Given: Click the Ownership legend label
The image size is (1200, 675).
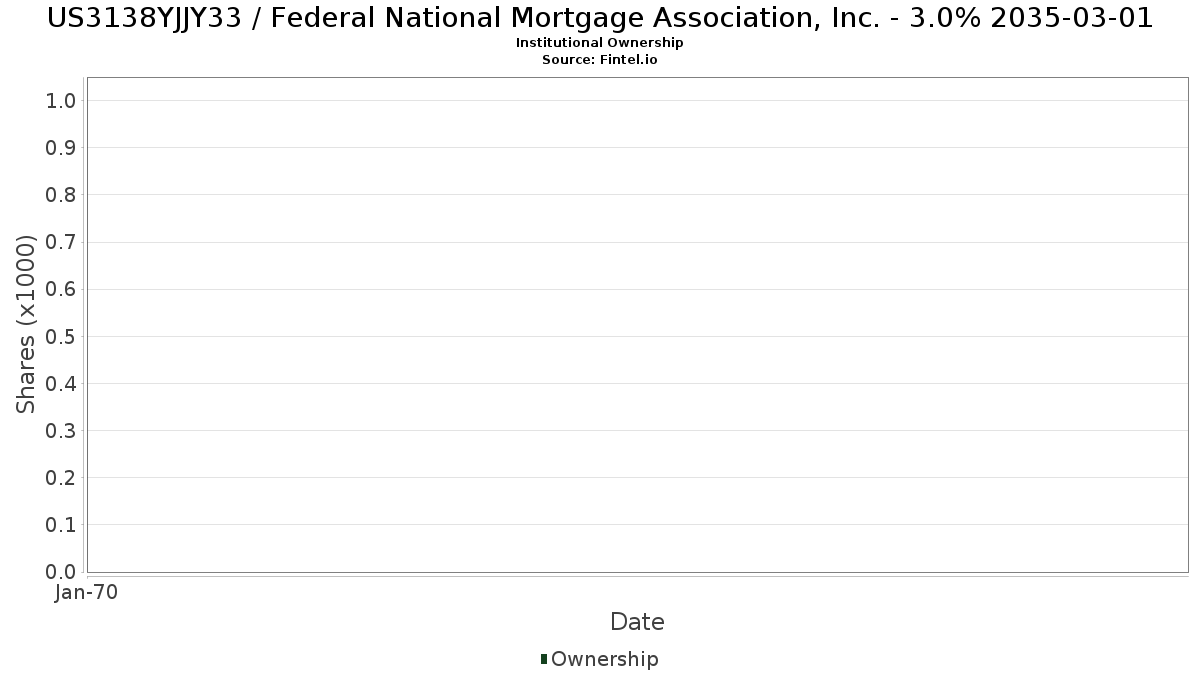Looking at the screenshot, I should click(x=604, y=659).
